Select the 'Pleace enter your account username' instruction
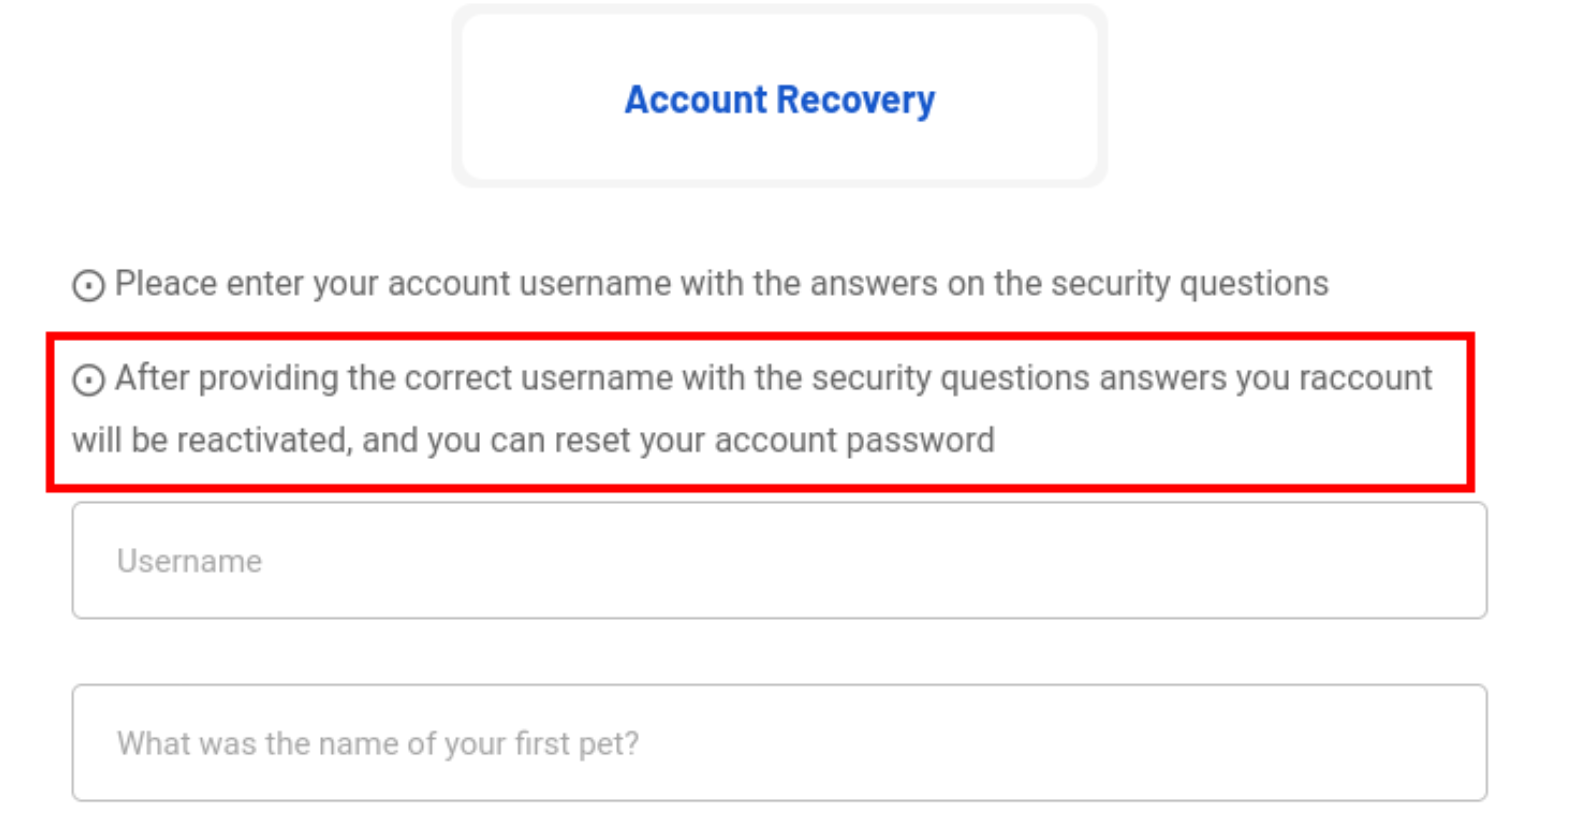 point(721,284)
